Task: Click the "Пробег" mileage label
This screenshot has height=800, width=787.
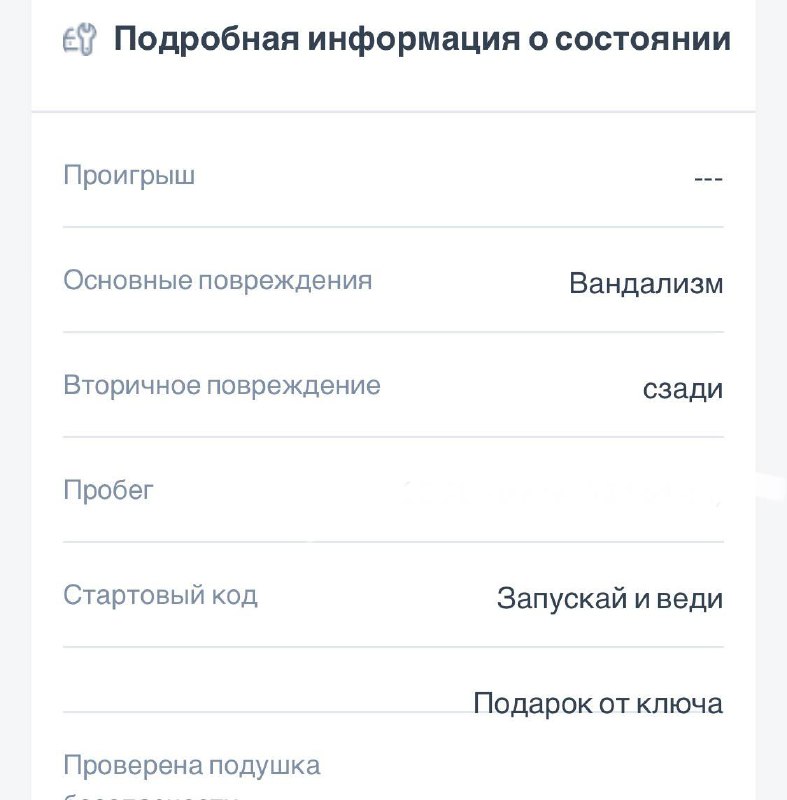Action: tap(108, 491)
